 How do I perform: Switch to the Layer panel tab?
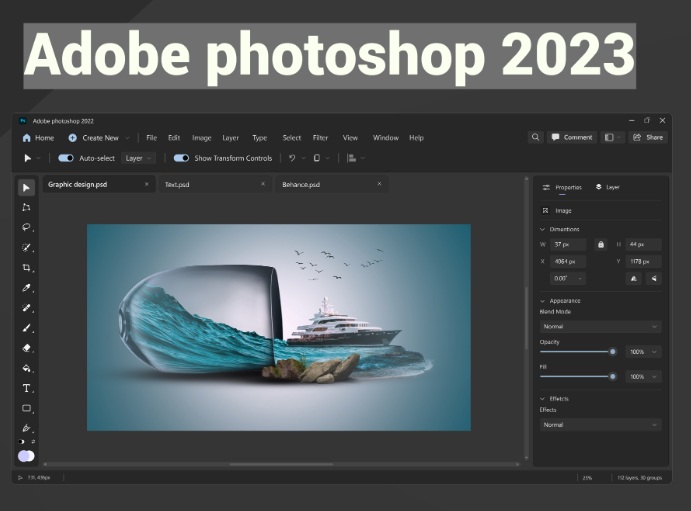click(608, 187)
